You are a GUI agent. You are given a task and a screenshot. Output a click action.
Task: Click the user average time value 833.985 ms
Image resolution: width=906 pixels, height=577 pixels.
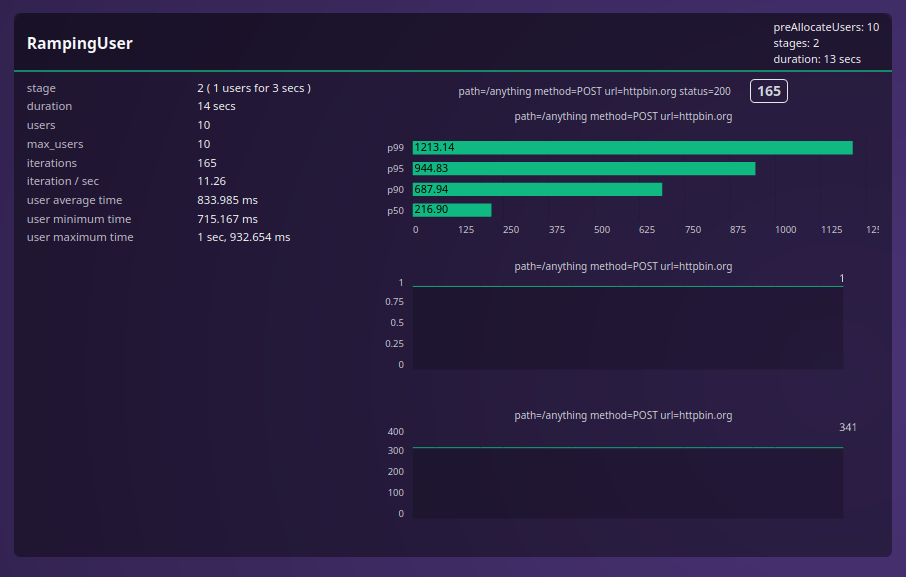[x=227, y=200]
